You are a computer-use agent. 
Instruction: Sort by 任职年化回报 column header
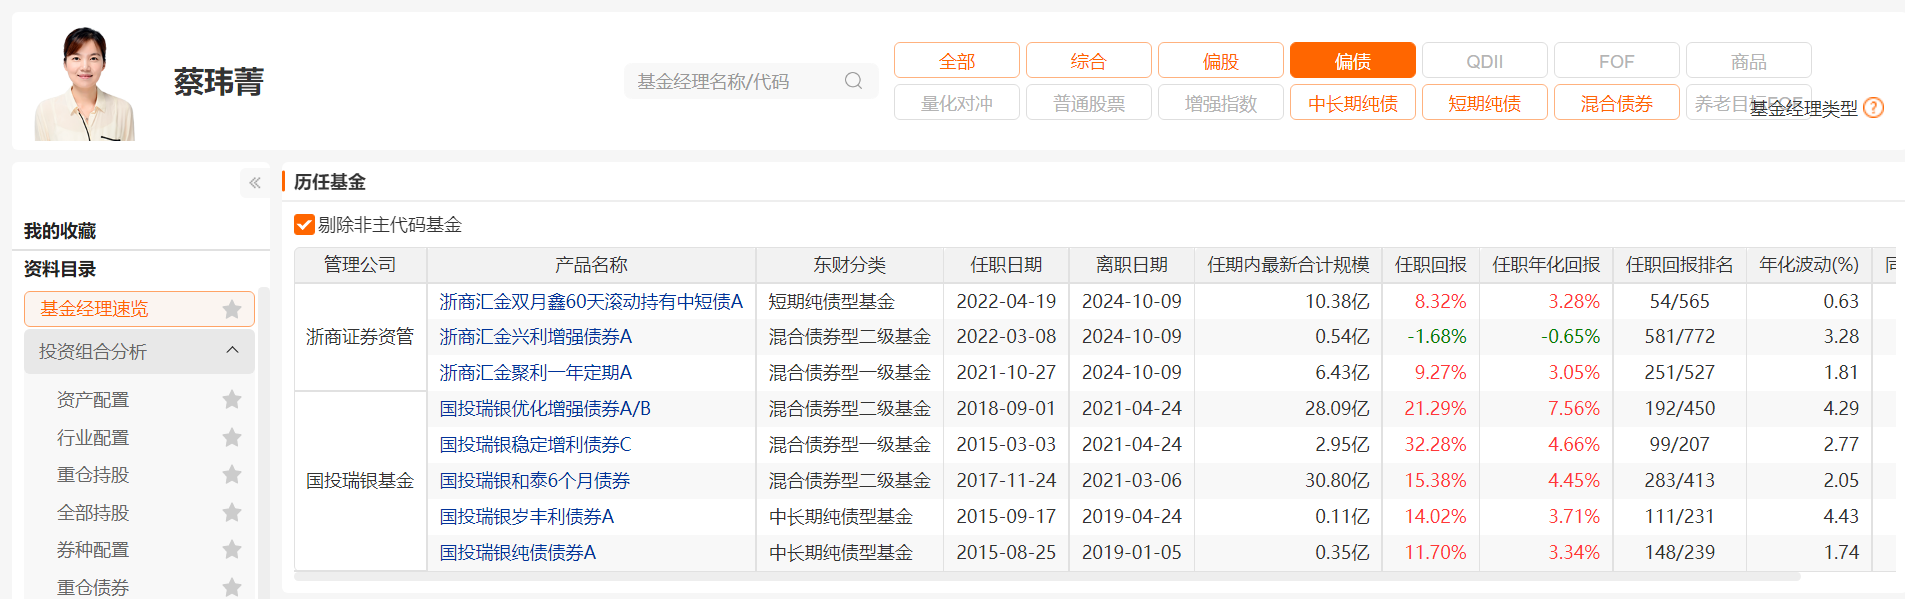click(x=1547, y=265)
